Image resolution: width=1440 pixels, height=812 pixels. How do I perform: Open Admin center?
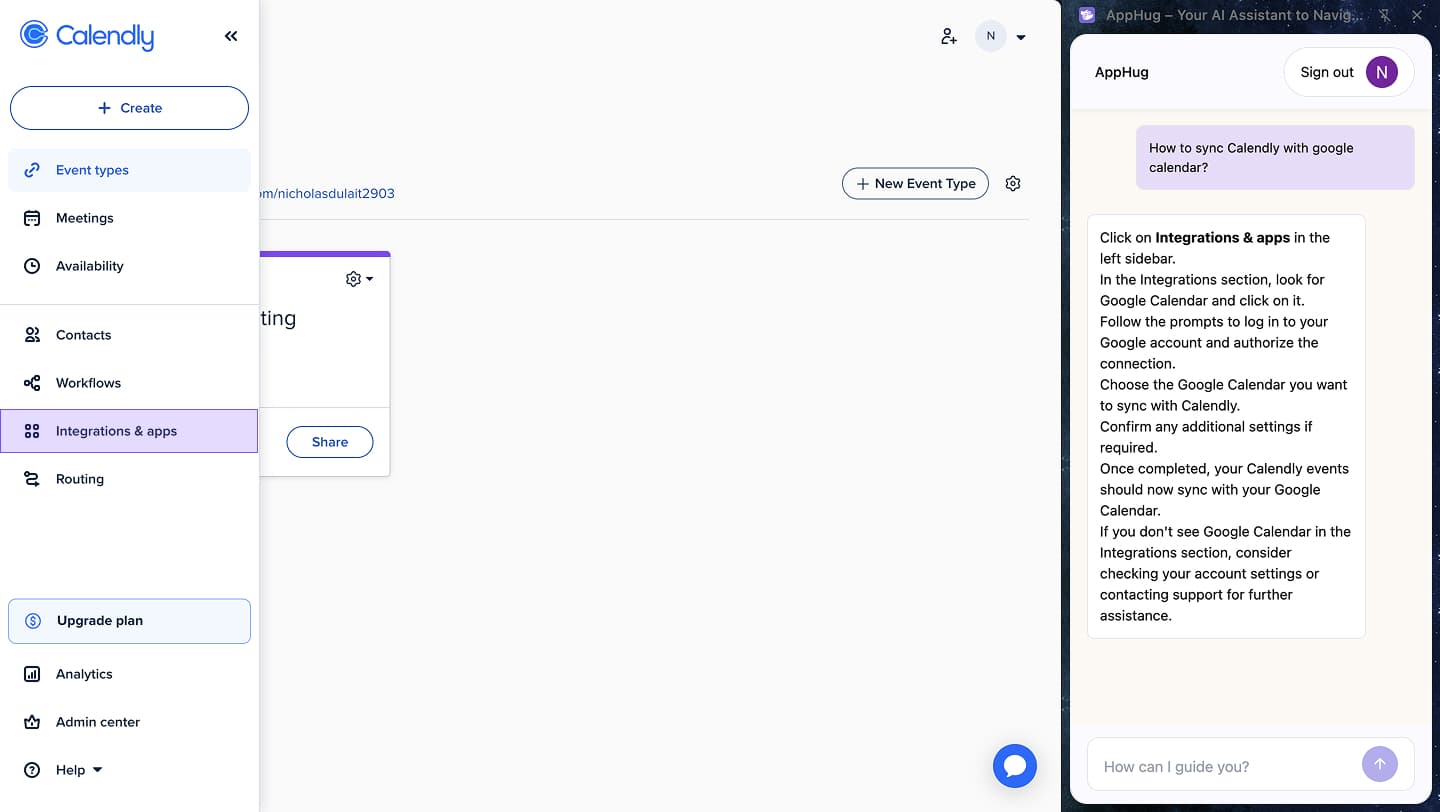[x=129, y=722]
